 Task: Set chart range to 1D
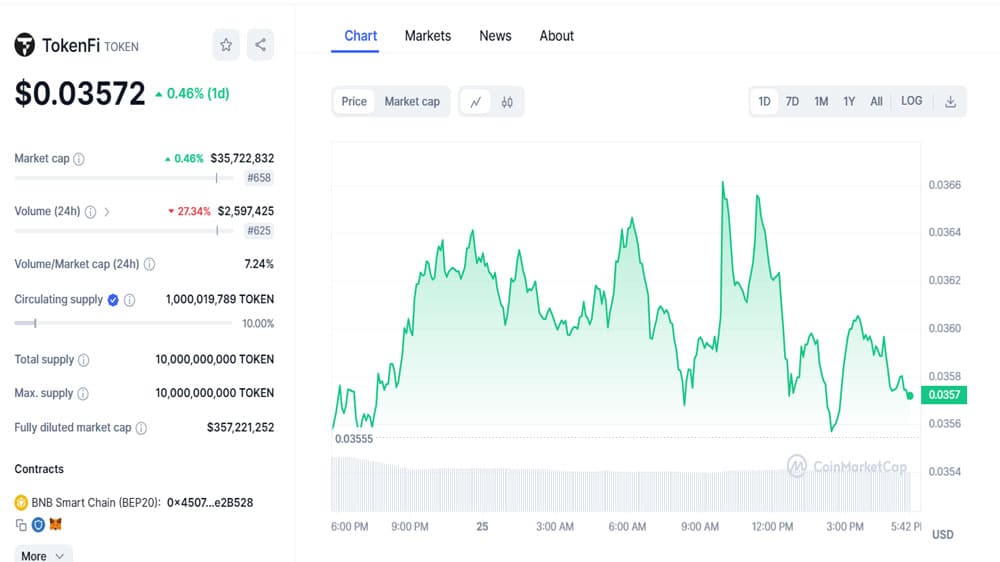tap(765, 101)
